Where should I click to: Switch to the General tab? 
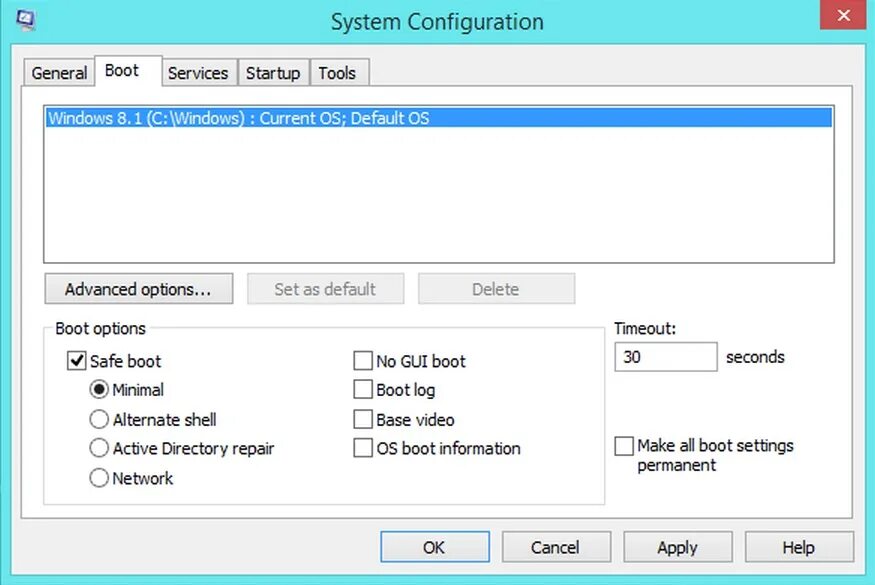pos(59,73)
